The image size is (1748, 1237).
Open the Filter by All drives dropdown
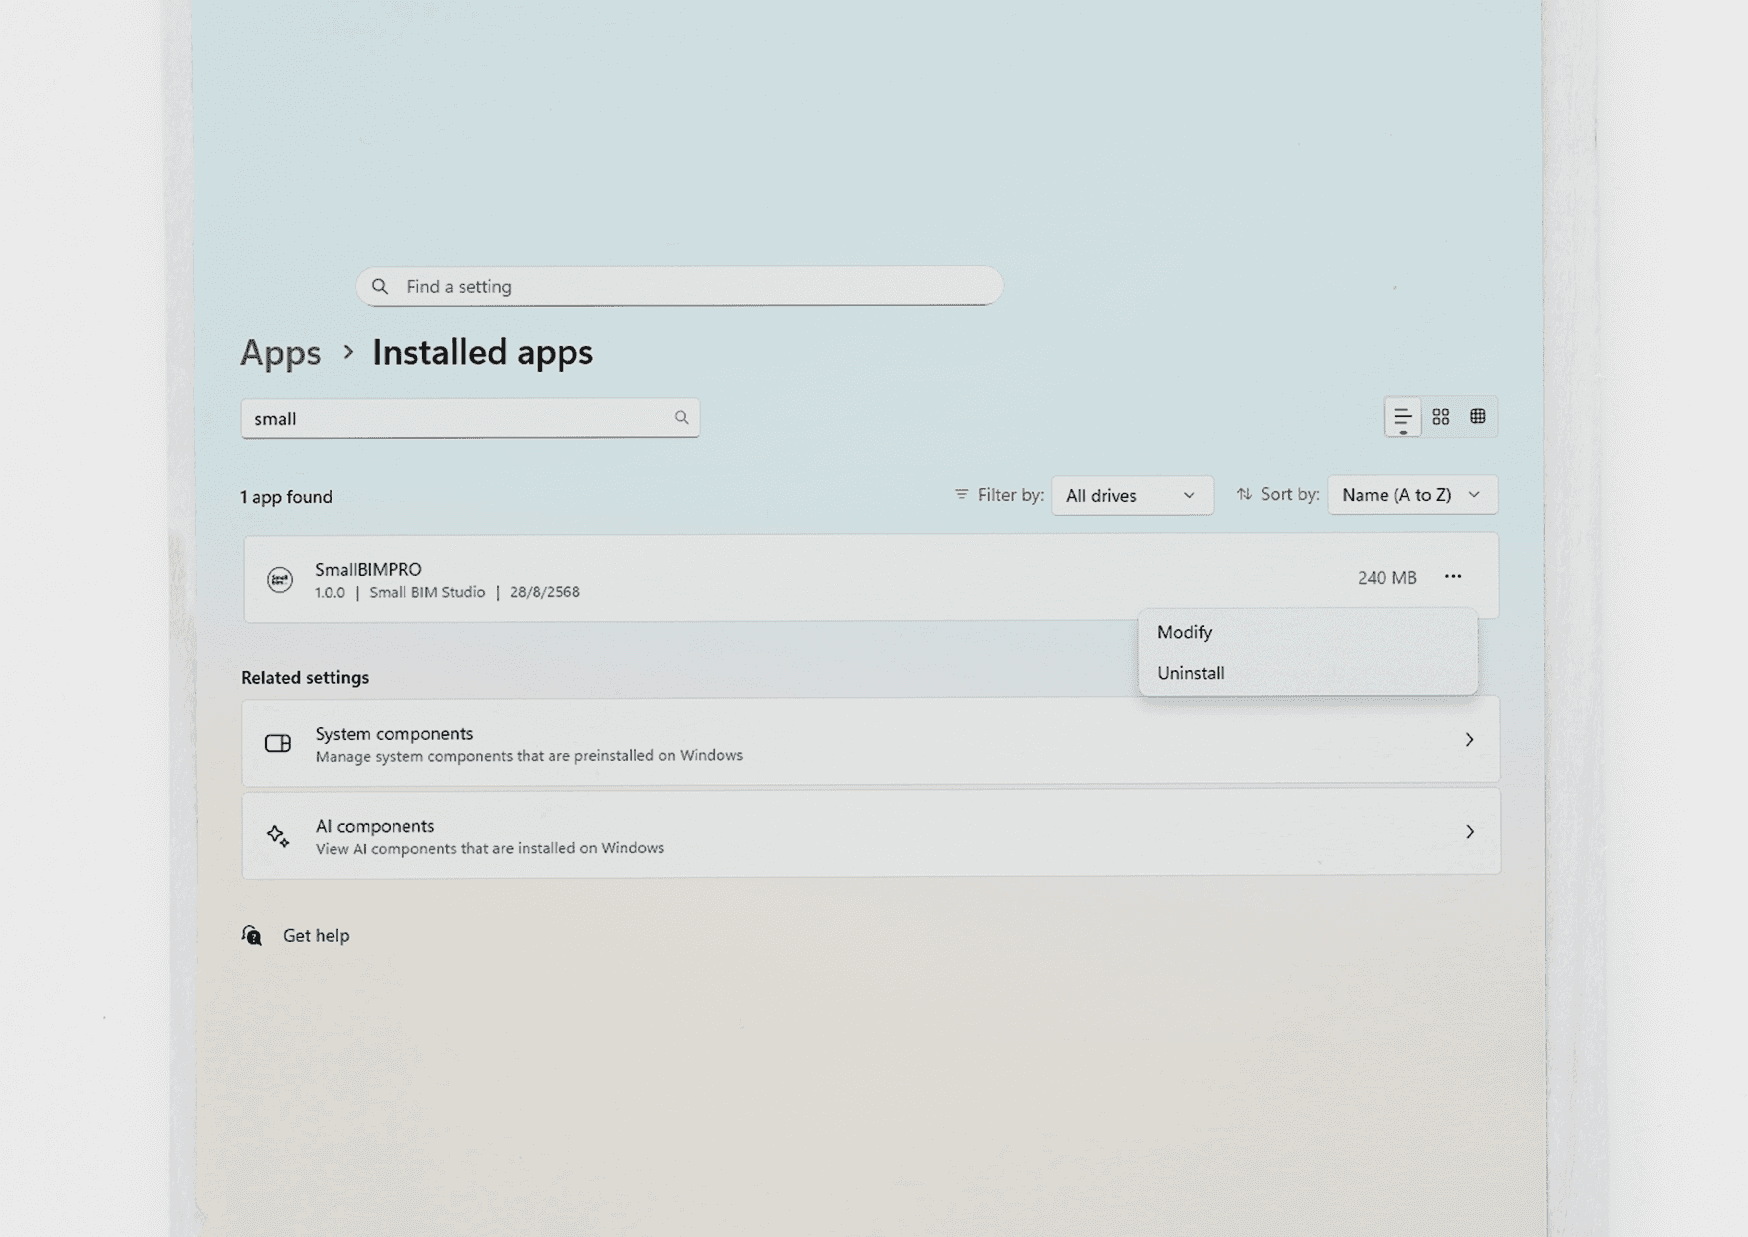(1131, 495)
